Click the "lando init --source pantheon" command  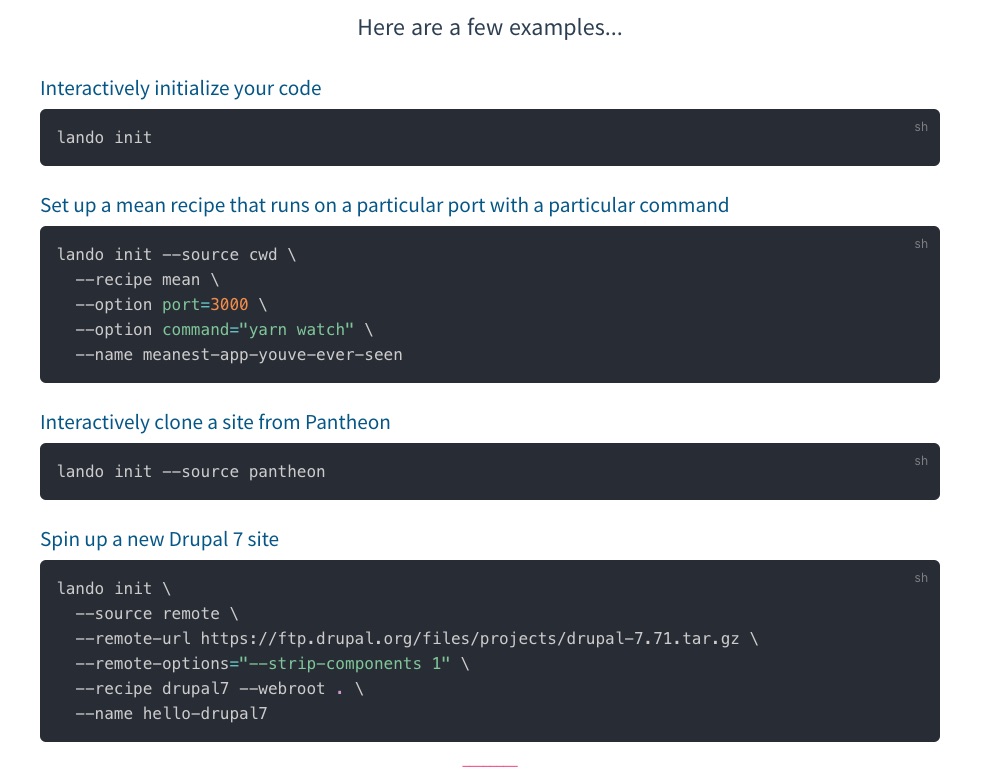[x=191, y=471]
